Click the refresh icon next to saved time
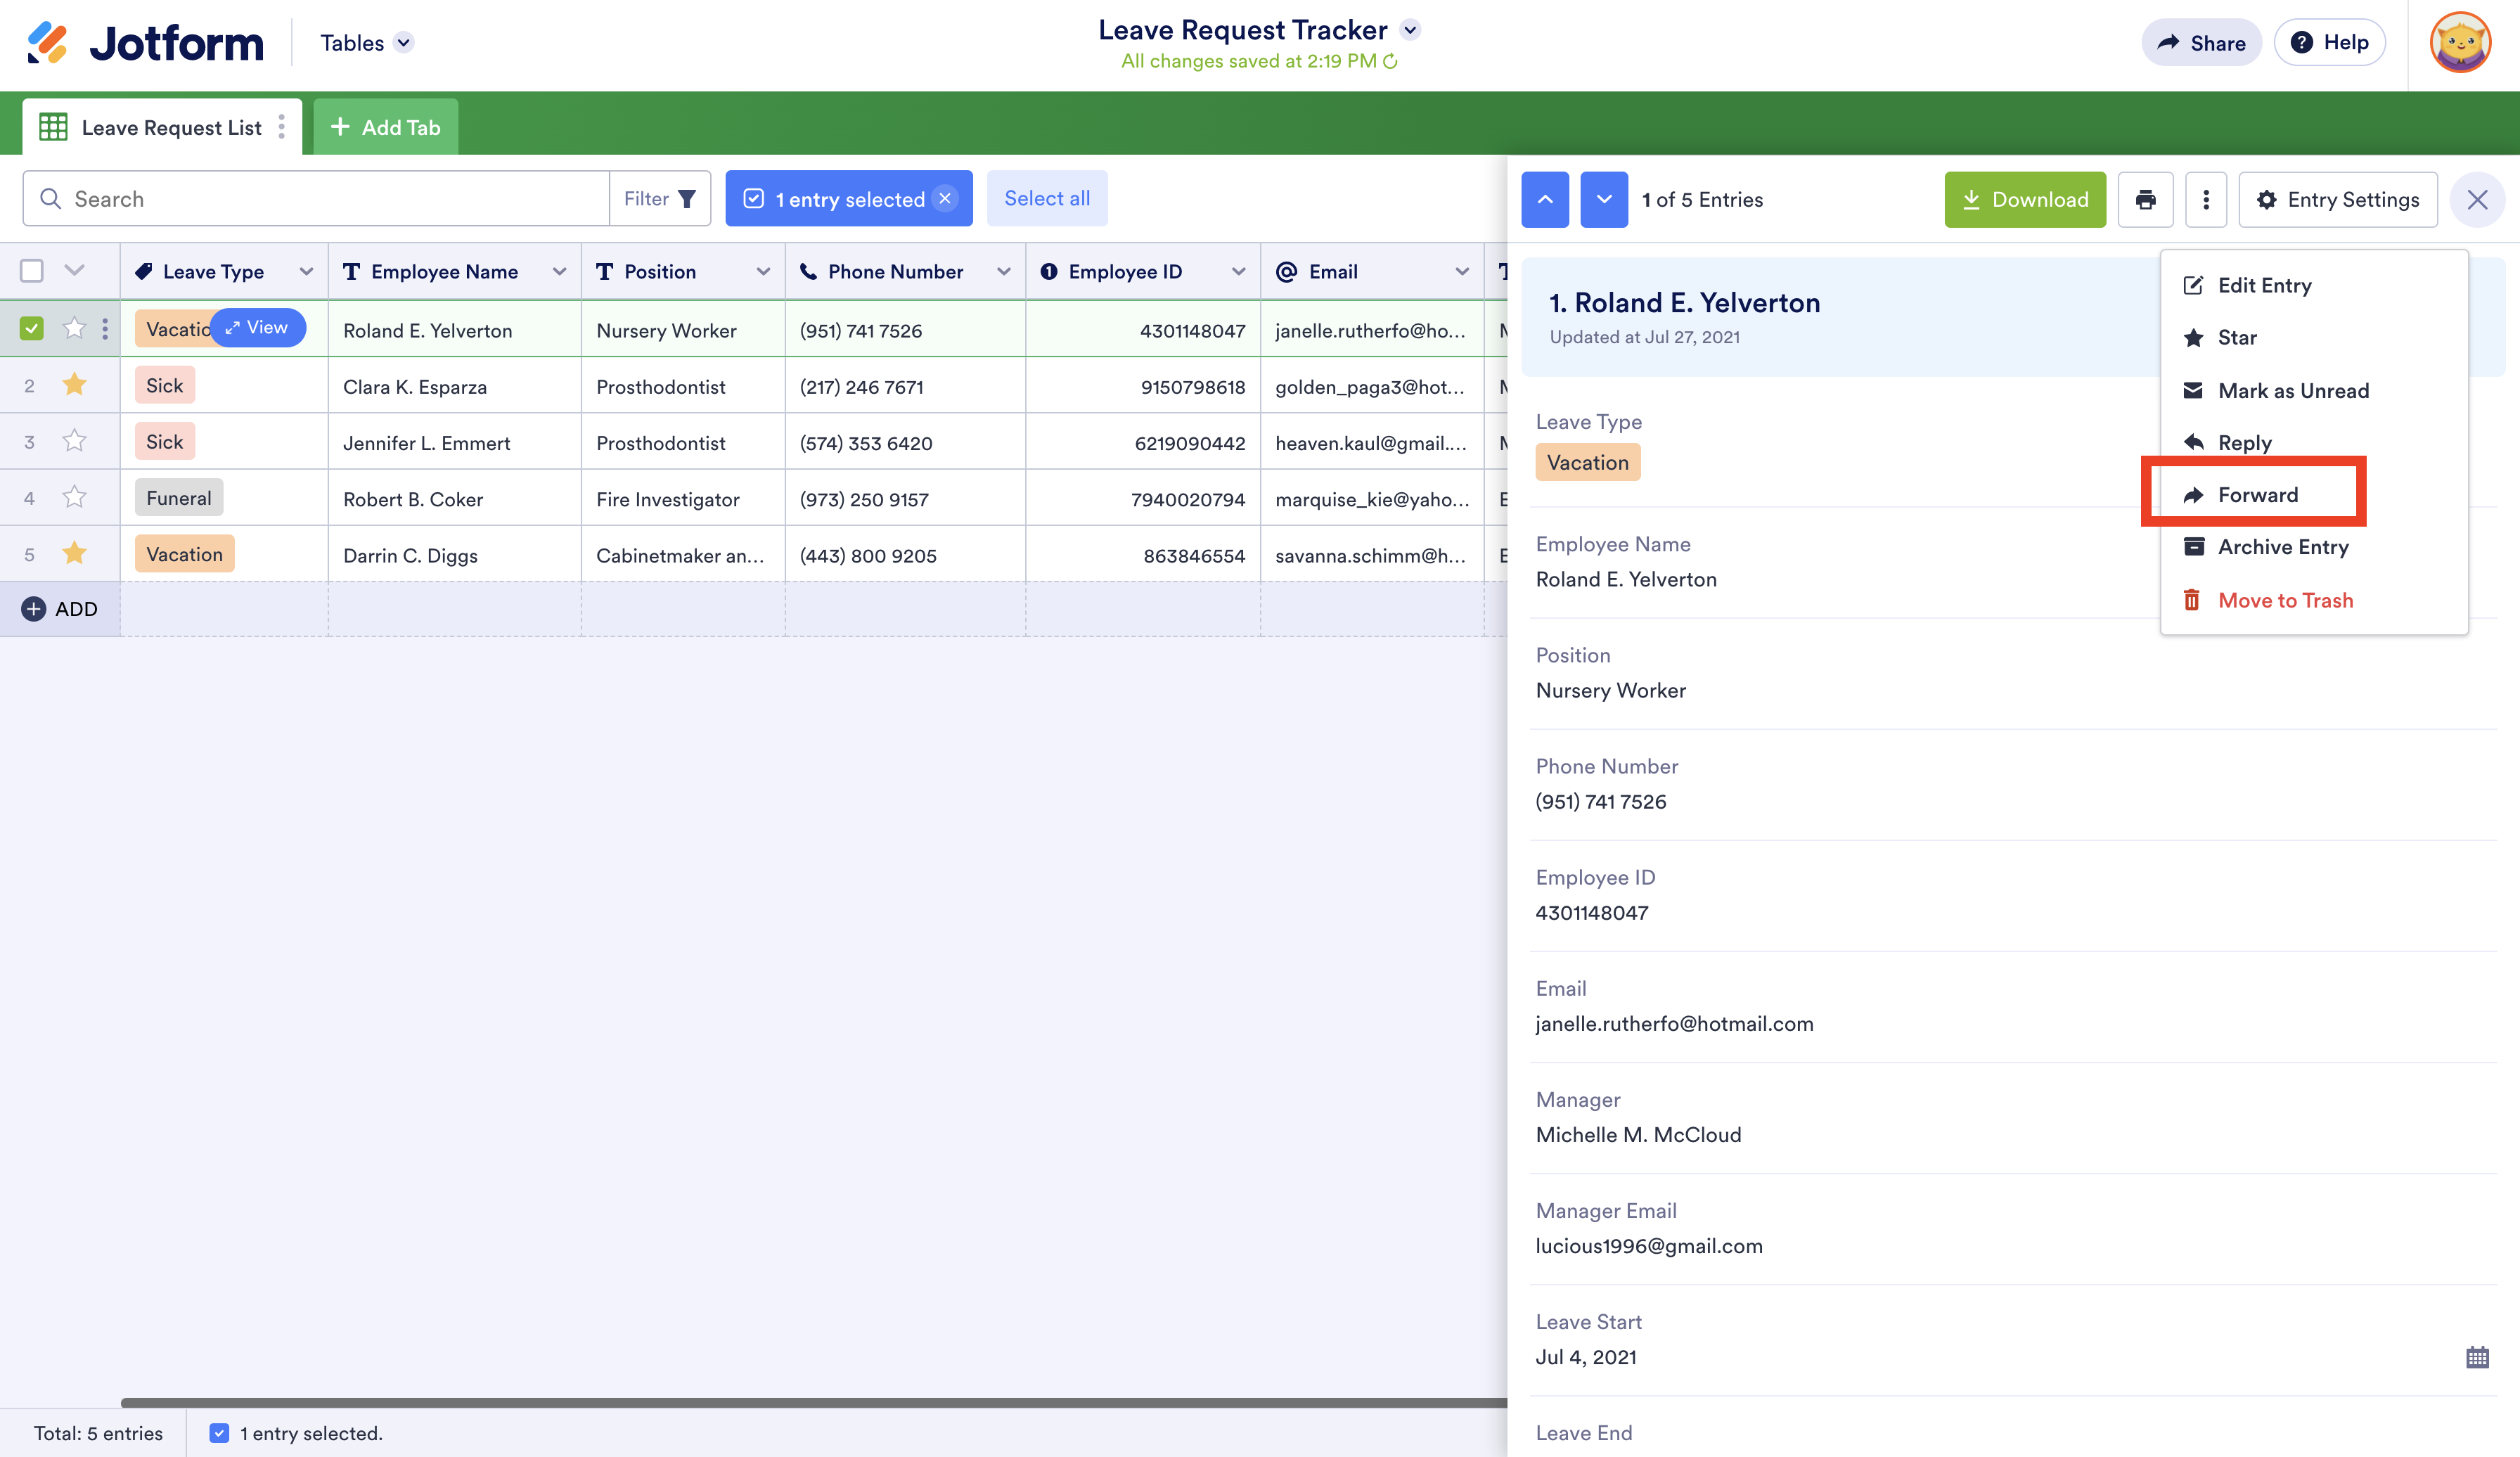This screenshot has height=1457, width=2520. coord(1390,61)
